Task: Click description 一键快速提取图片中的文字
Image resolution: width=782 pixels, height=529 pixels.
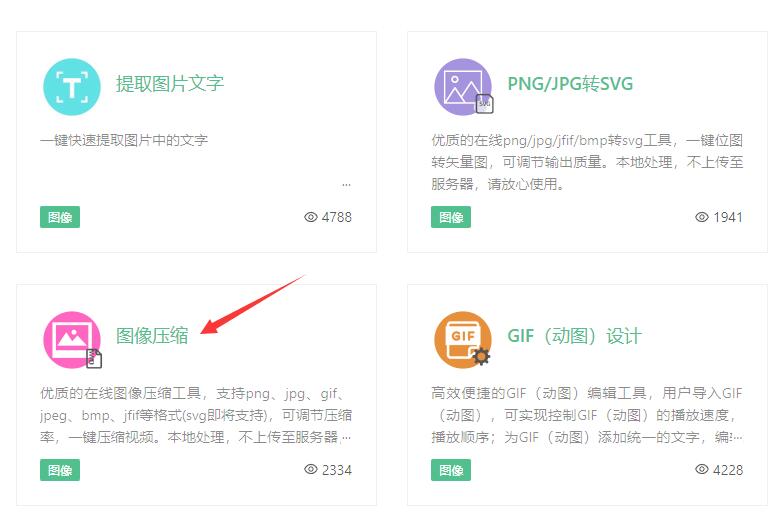Action: click(124, 140)
